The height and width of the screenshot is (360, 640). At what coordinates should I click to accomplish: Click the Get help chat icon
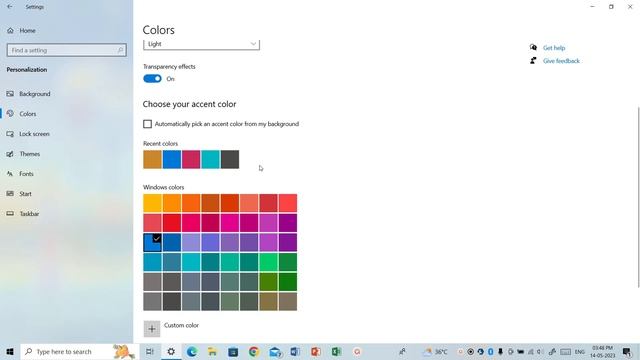click(x=533, y=47)
